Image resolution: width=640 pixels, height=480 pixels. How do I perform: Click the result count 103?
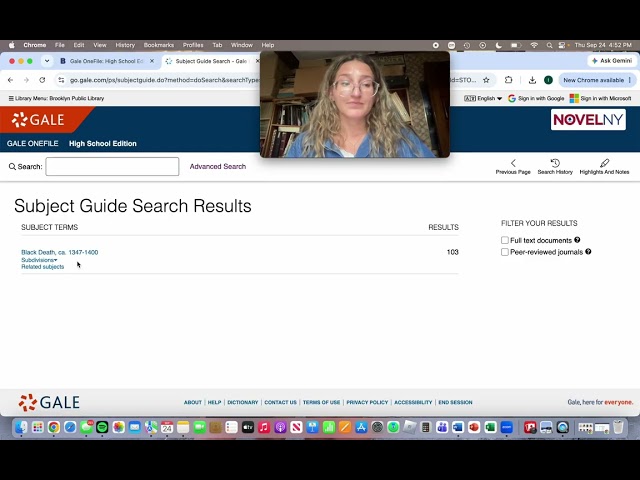click(452, 252)
